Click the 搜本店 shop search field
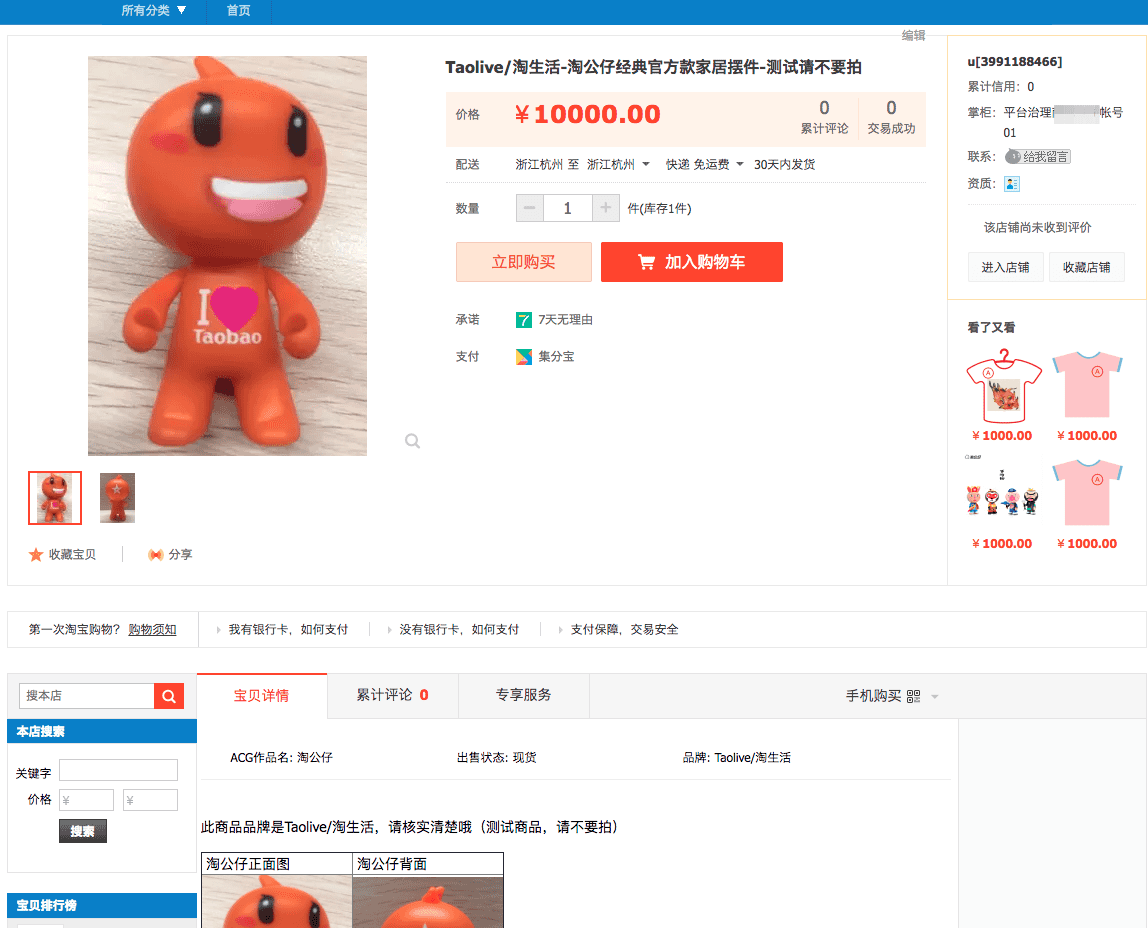 86,696
